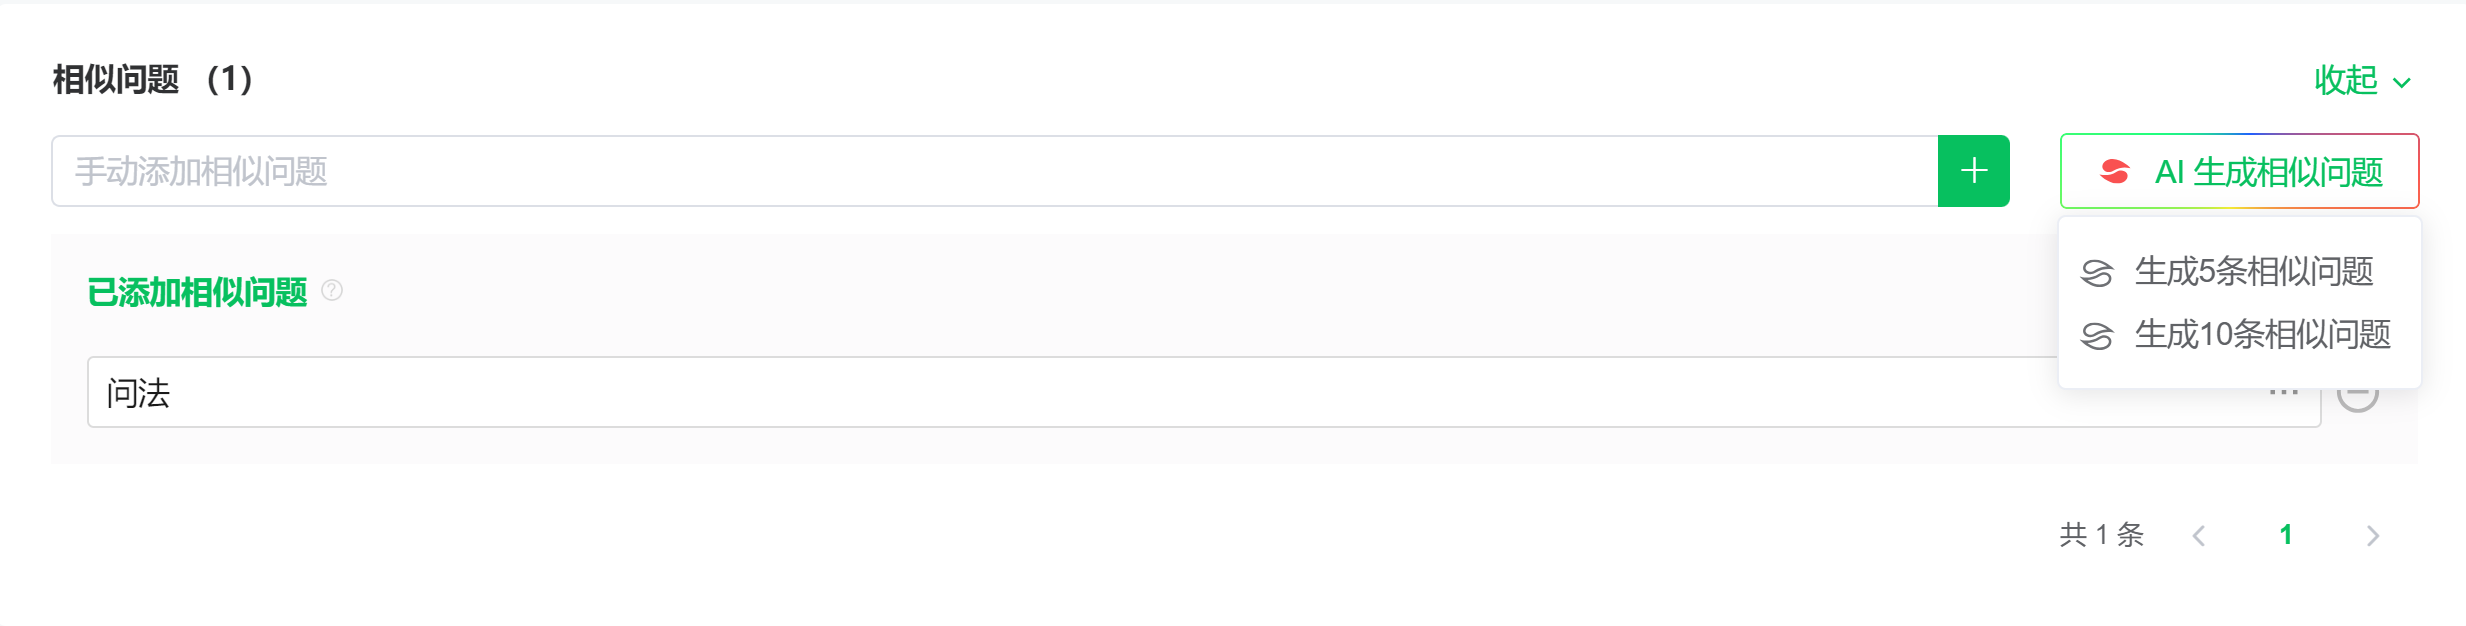Click the AI icon on 生成相似问题 button

(2115, 171)
